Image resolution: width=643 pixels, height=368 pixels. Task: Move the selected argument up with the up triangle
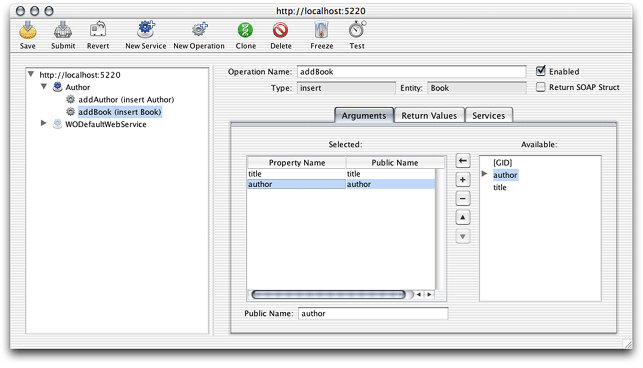(x=463, y=217)
